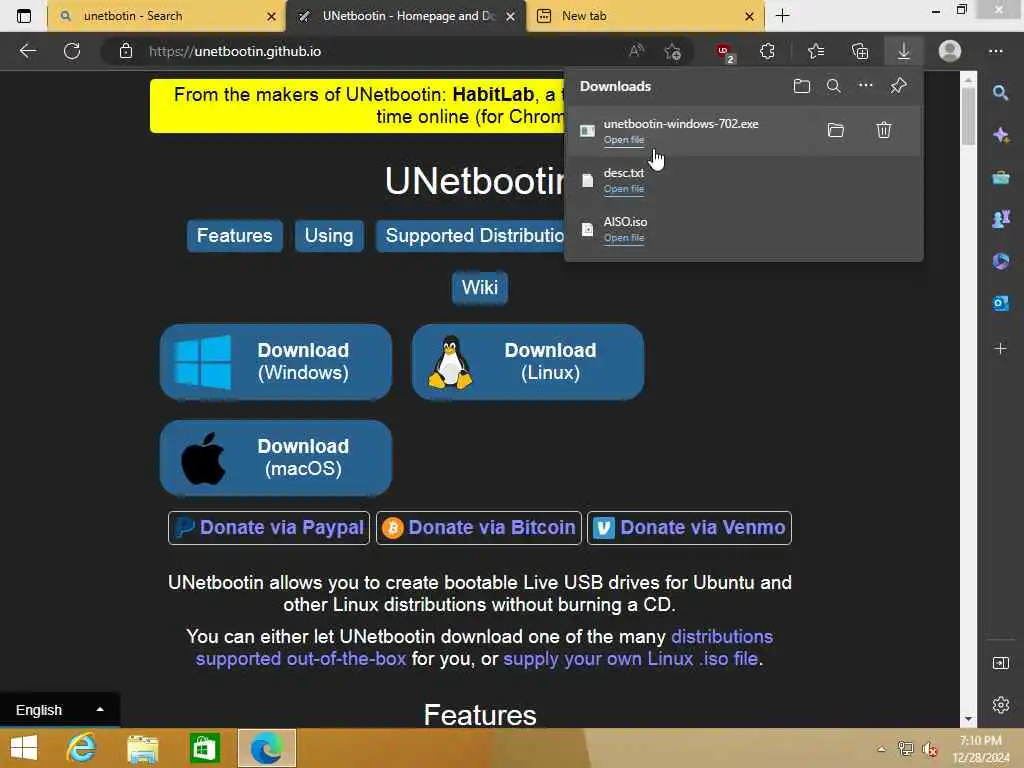Open the Collections icon
Image resolution: width=1024 pixels, height=768 pixels.
tap(860, 51)
